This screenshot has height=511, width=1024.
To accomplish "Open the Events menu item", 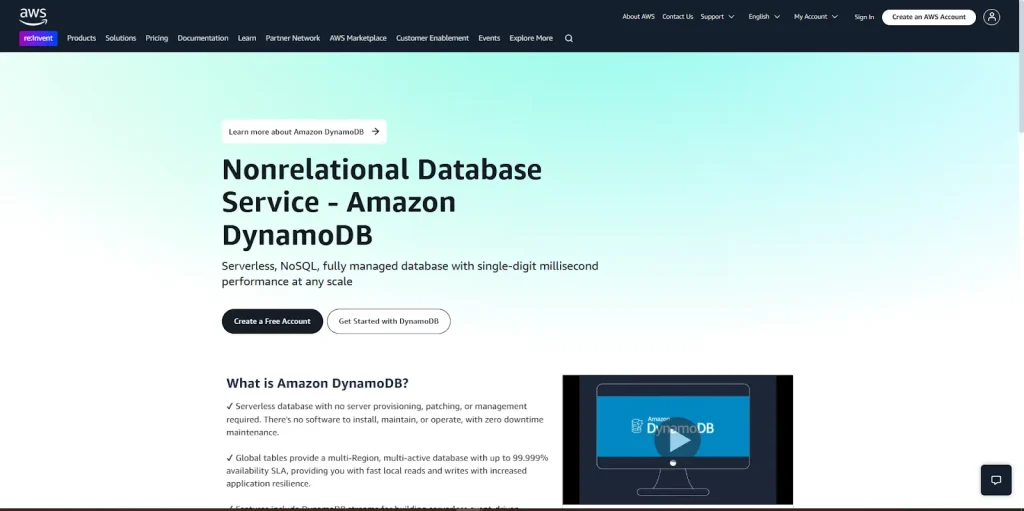I will pyautogui.click(x=489, y=39).
